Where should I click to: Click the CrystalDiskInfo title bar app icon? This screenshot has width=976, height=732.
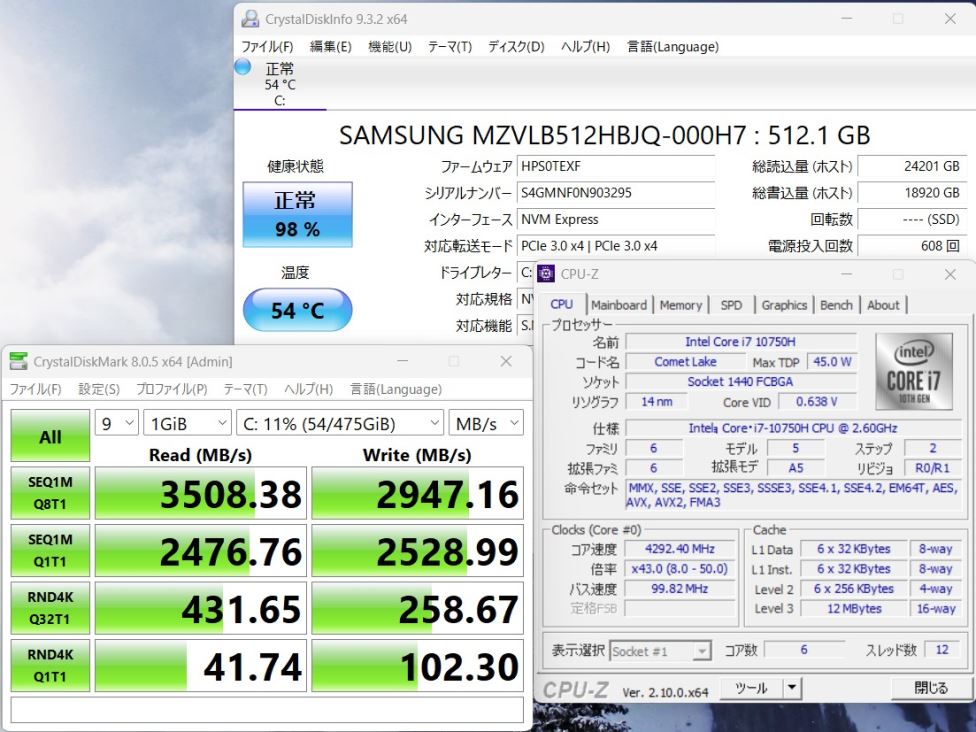click(x=250, y=19)
